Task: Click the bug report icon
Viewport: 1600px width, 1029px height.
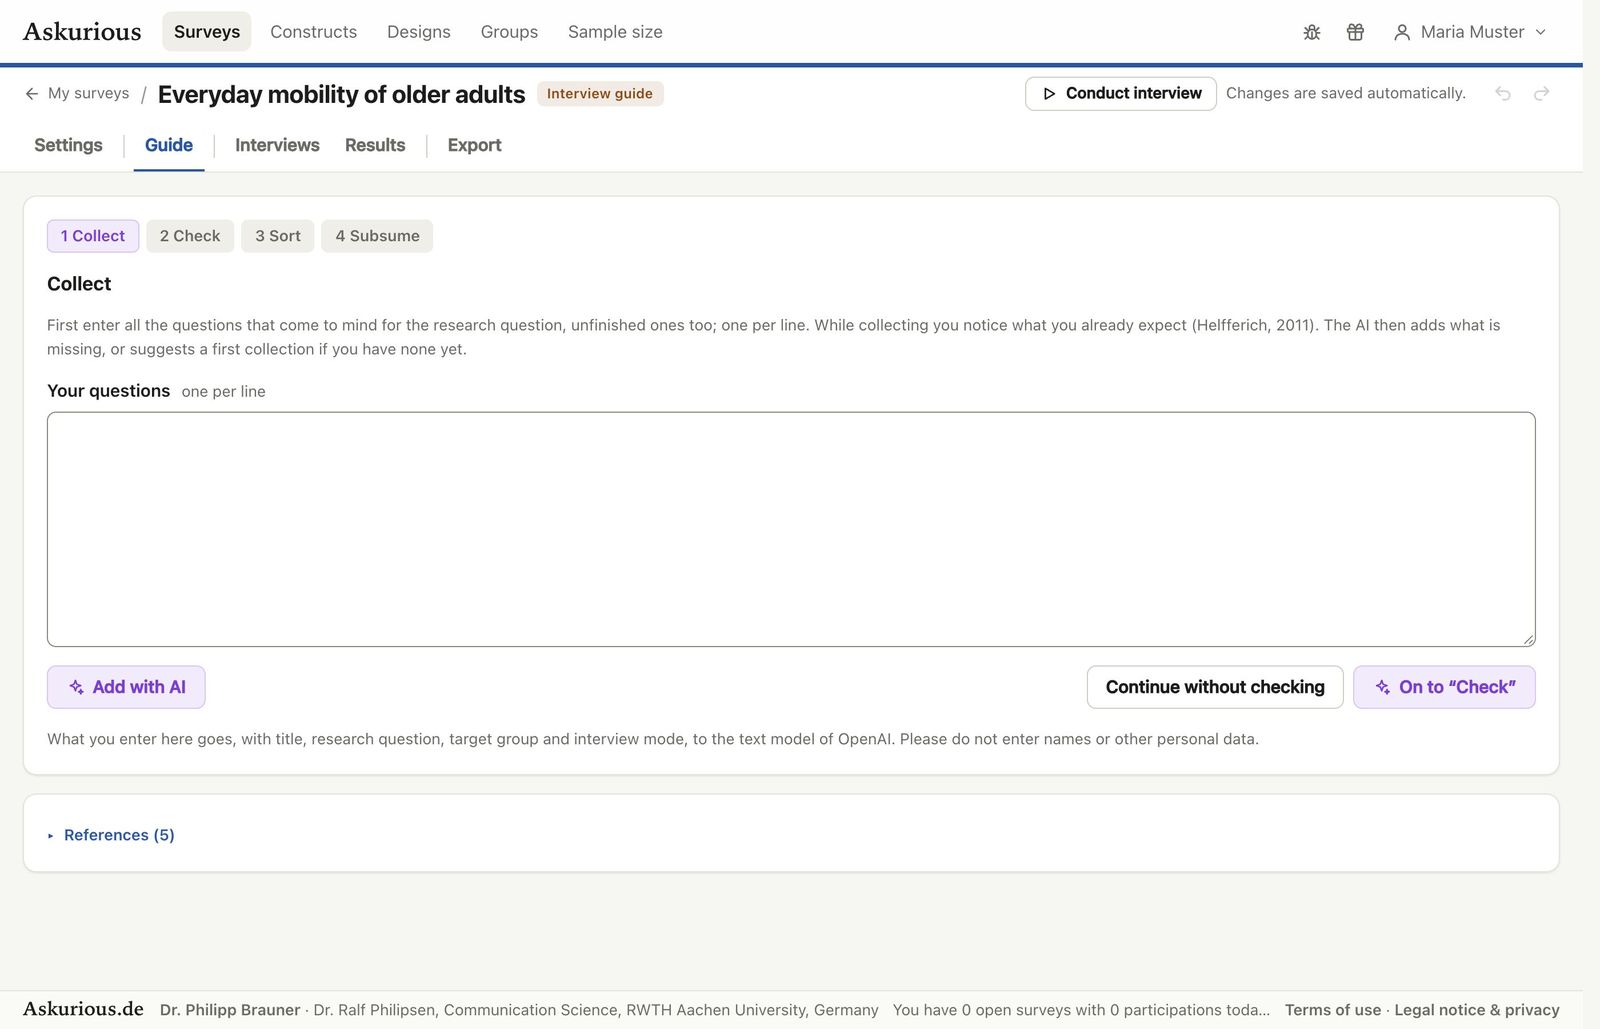Action: (x=1312, y=32)
